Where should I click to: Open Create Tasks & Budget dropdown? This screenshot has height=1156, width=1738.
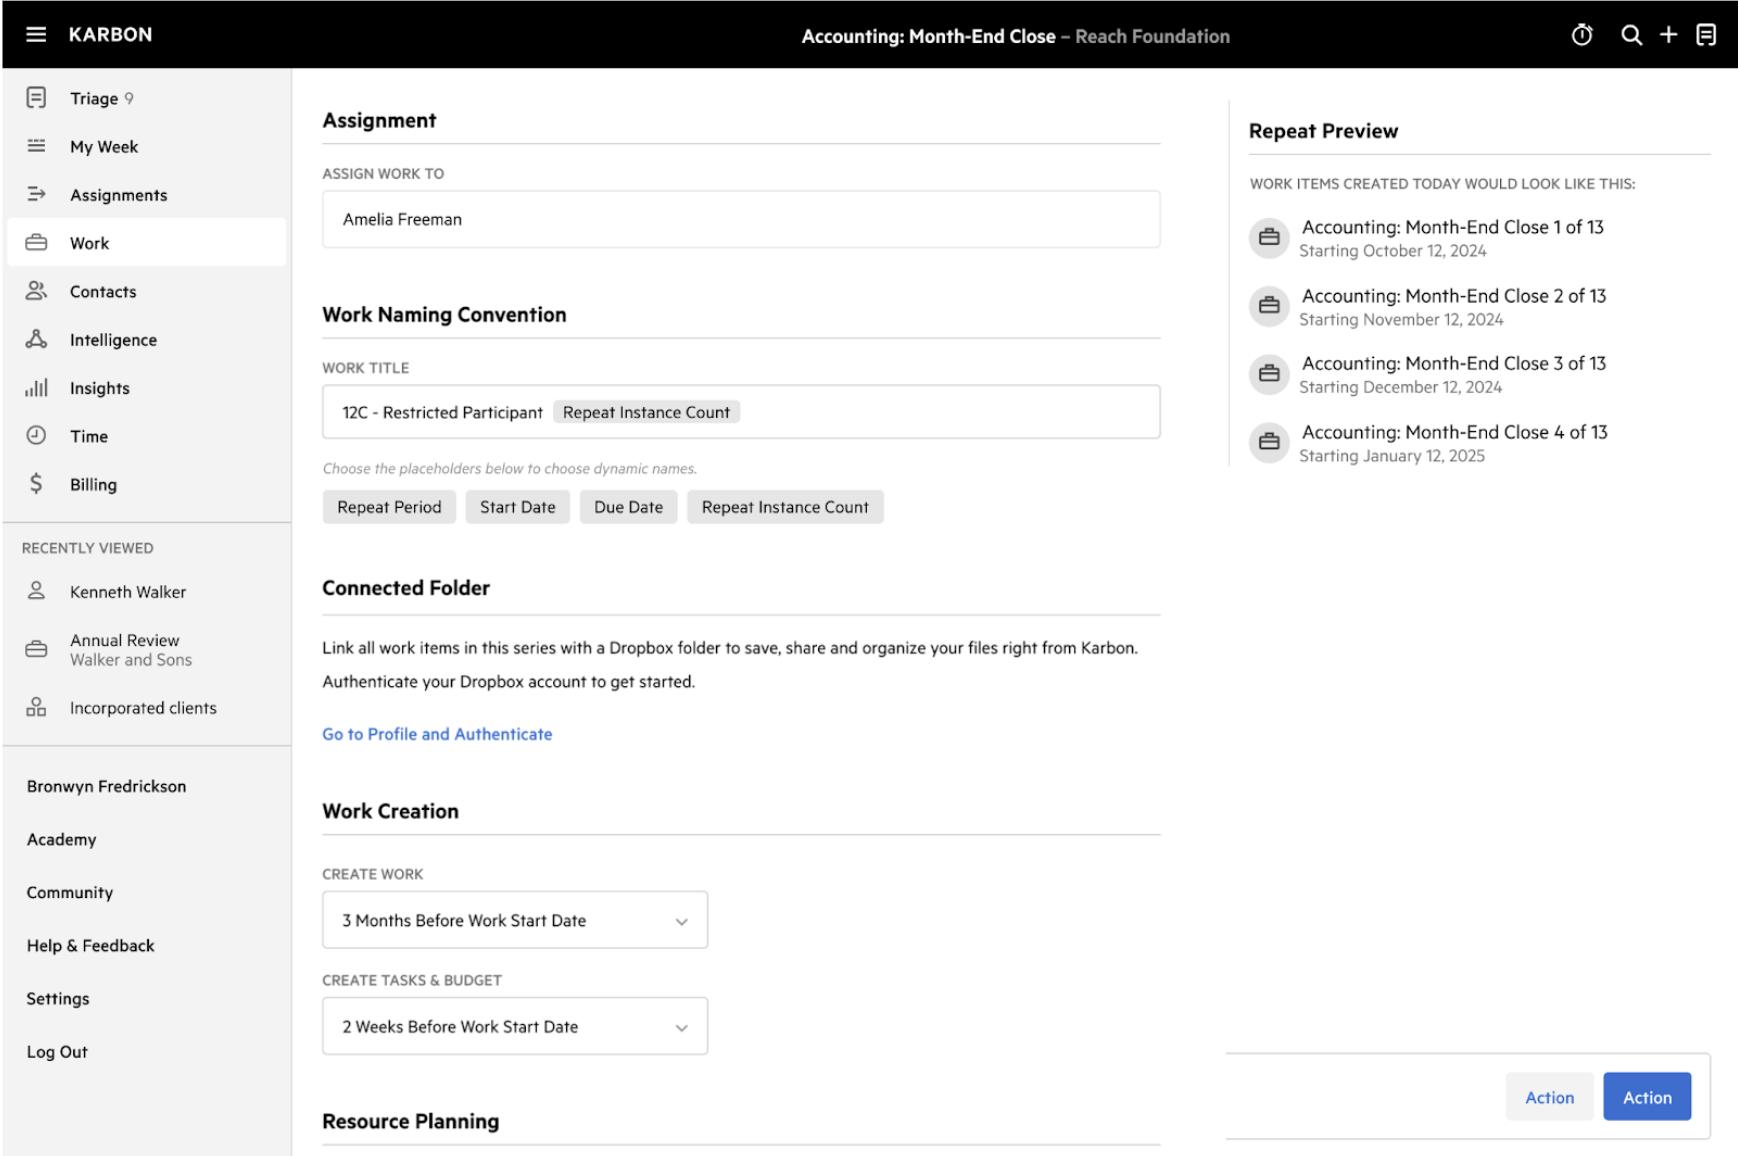pyautogui.click(x=514, y=1026)
